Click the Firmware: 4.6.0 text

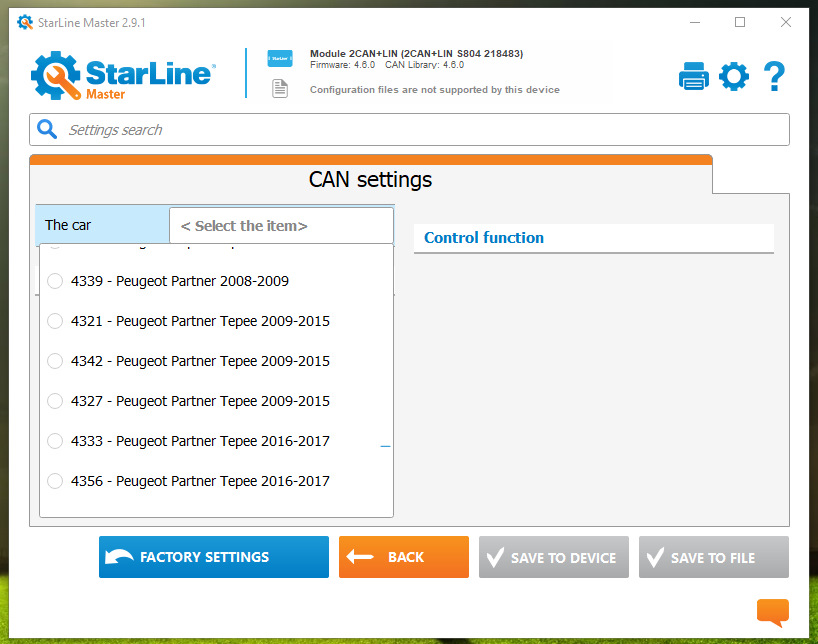click(x=342, y=65)
